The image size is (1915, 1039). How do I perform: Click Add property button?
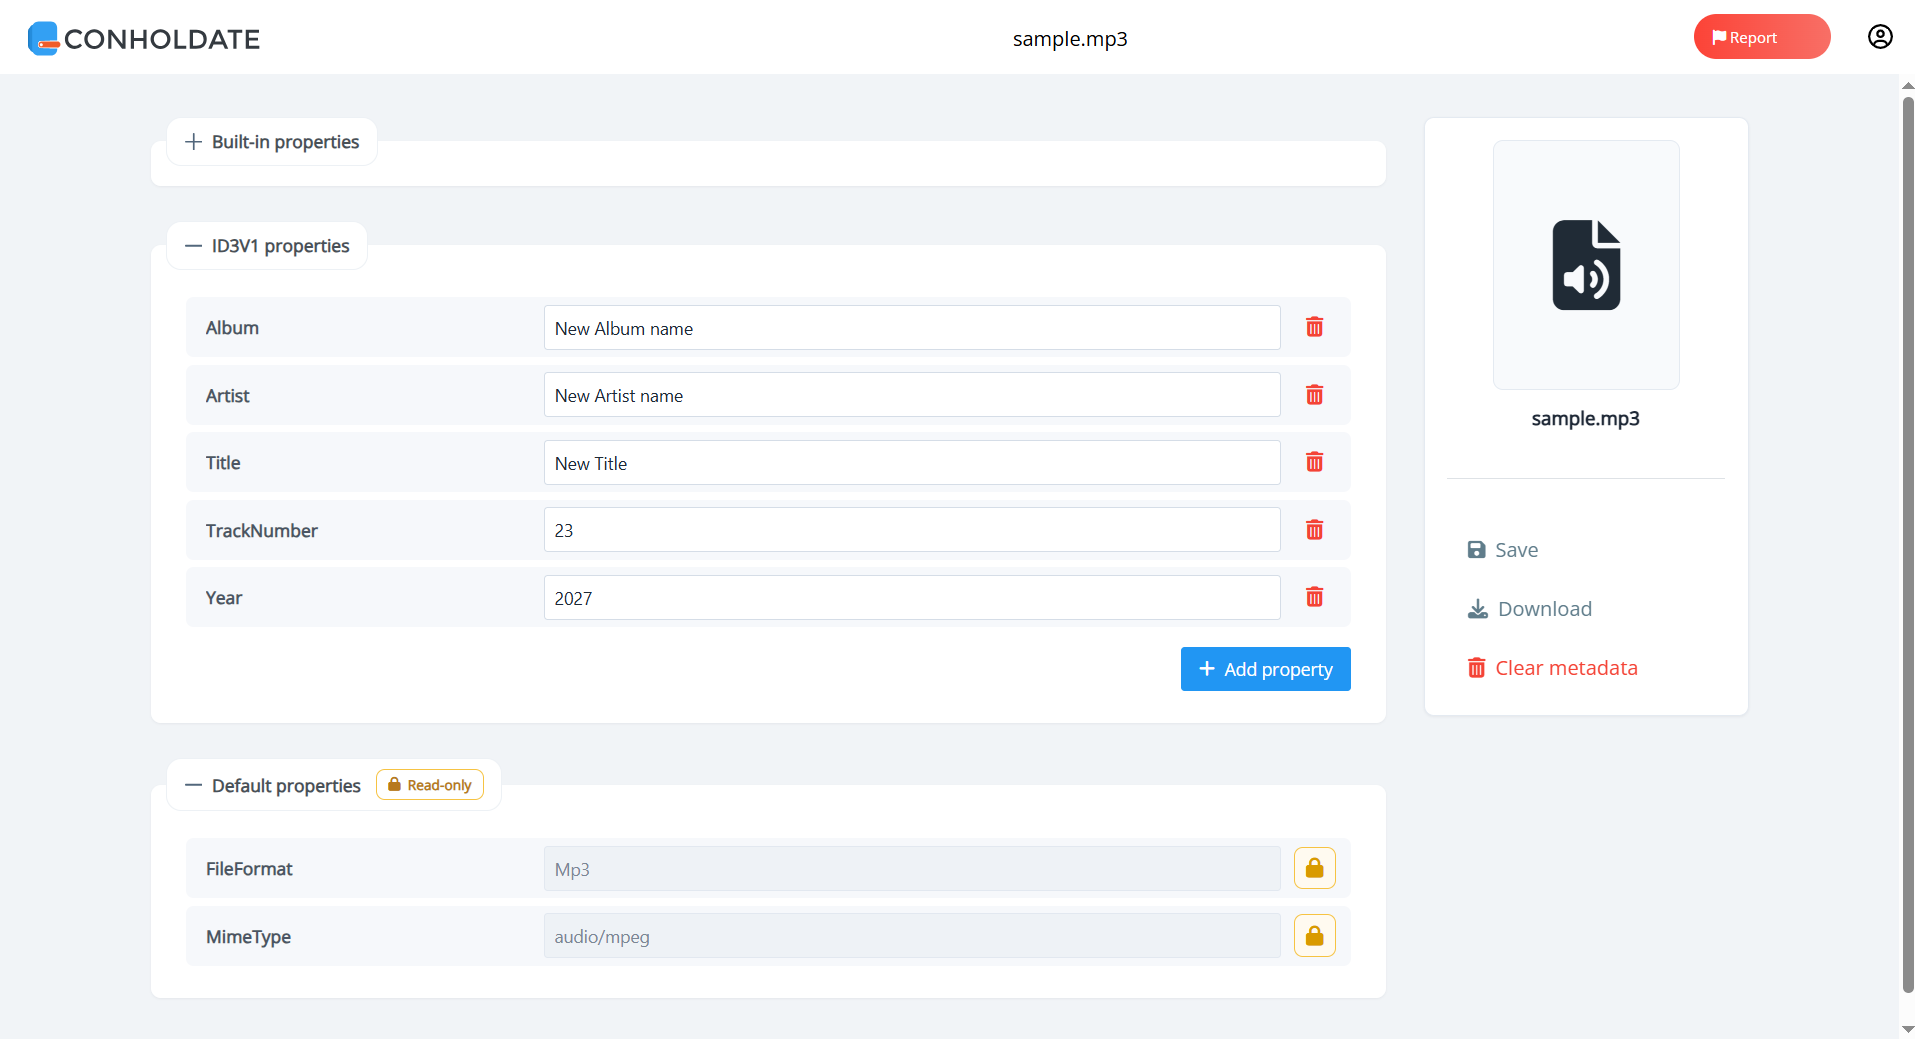[x=1265, y=669]
